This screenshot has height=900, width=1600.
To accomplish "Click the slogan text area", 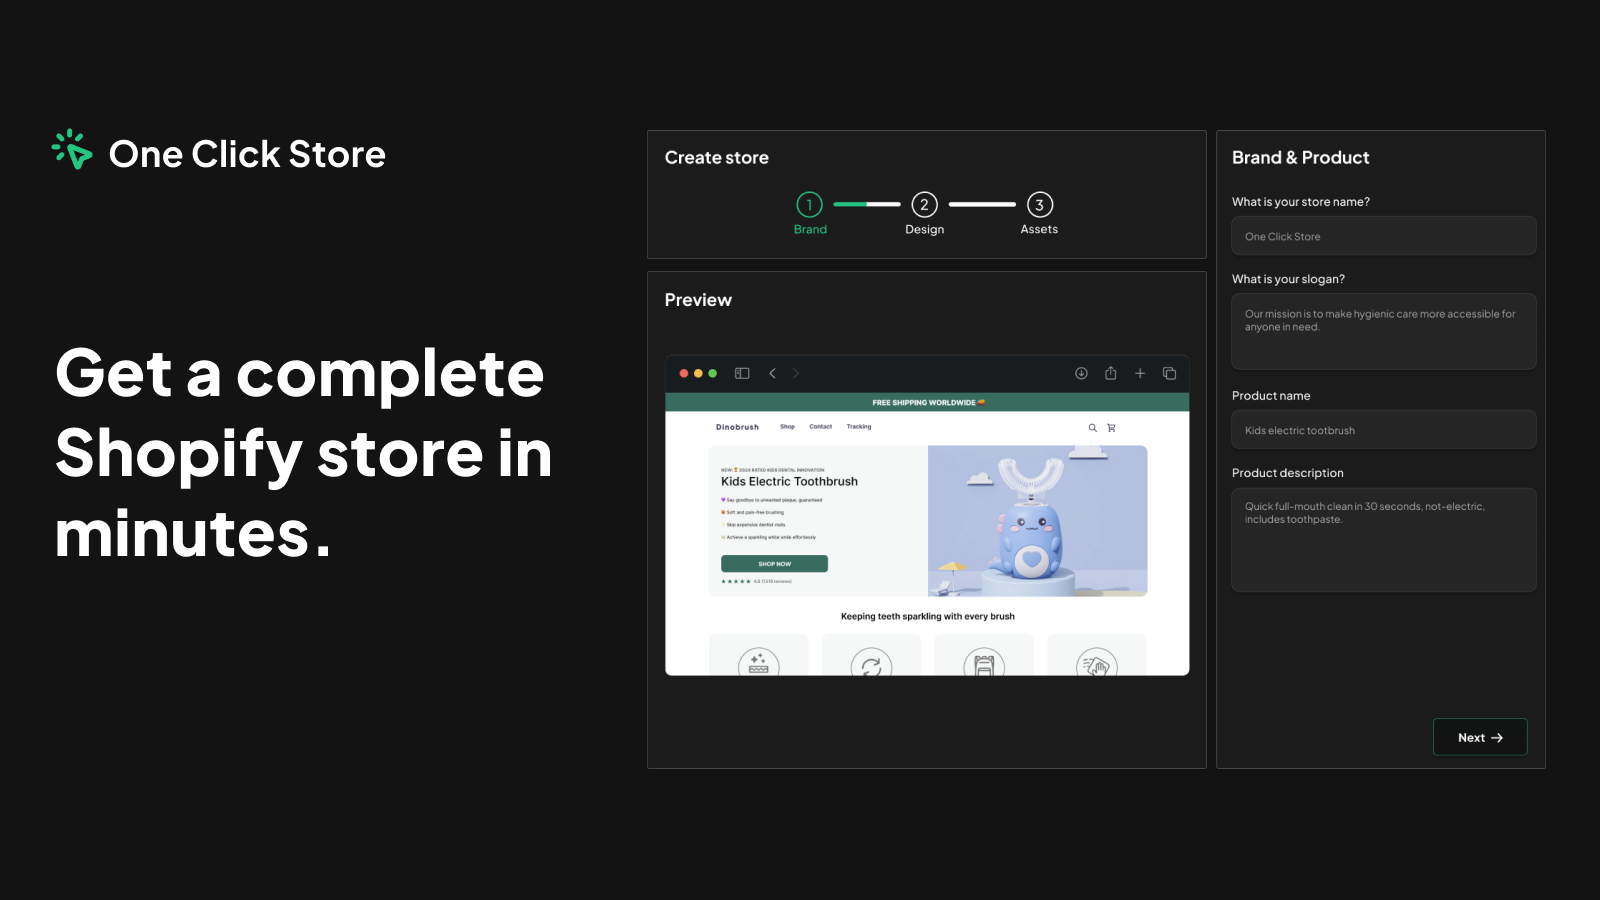I will 1384,331.
